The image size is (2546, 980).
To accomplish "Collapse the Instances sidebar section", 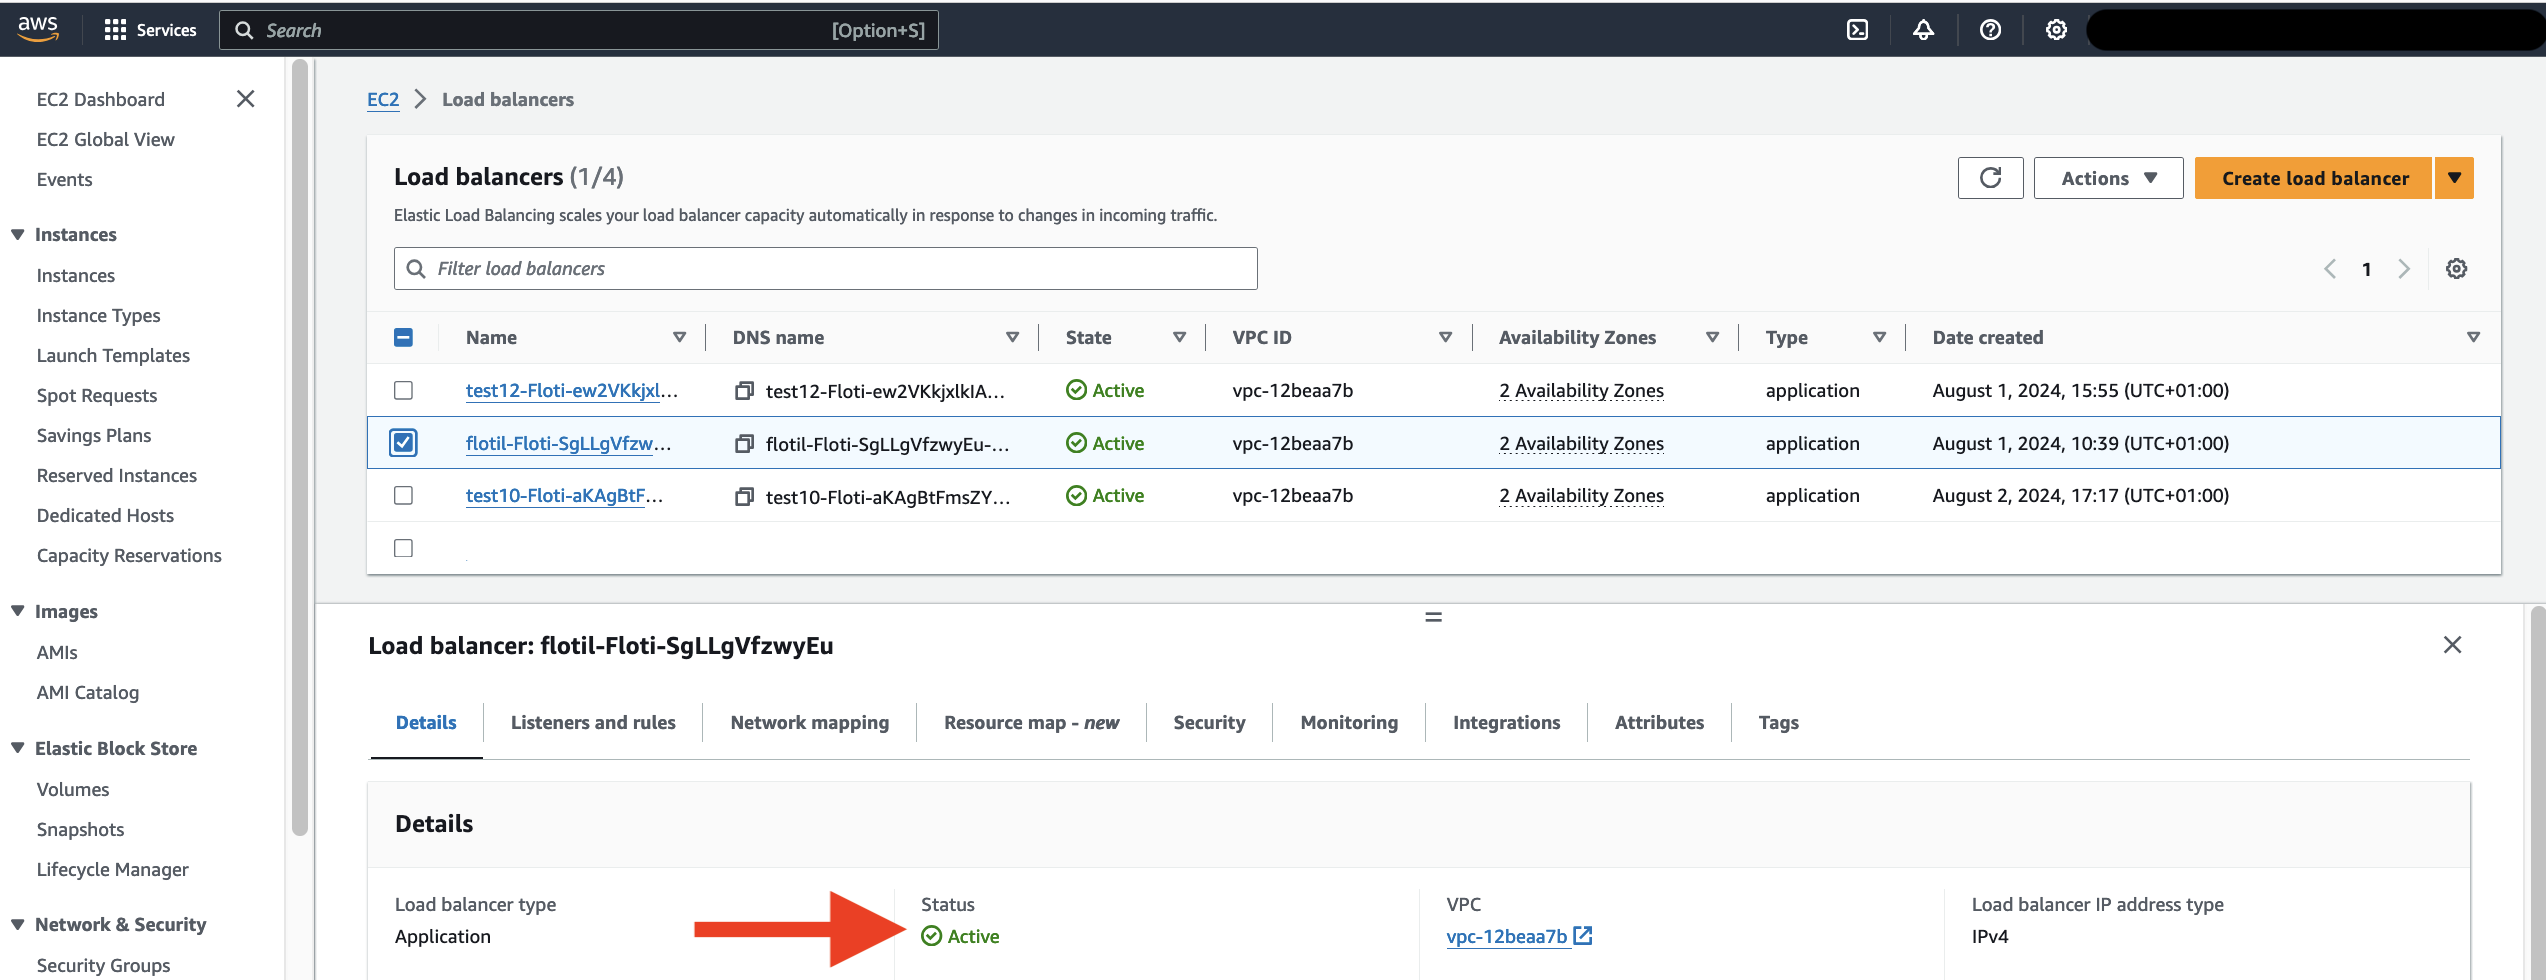I will point(17,234).
